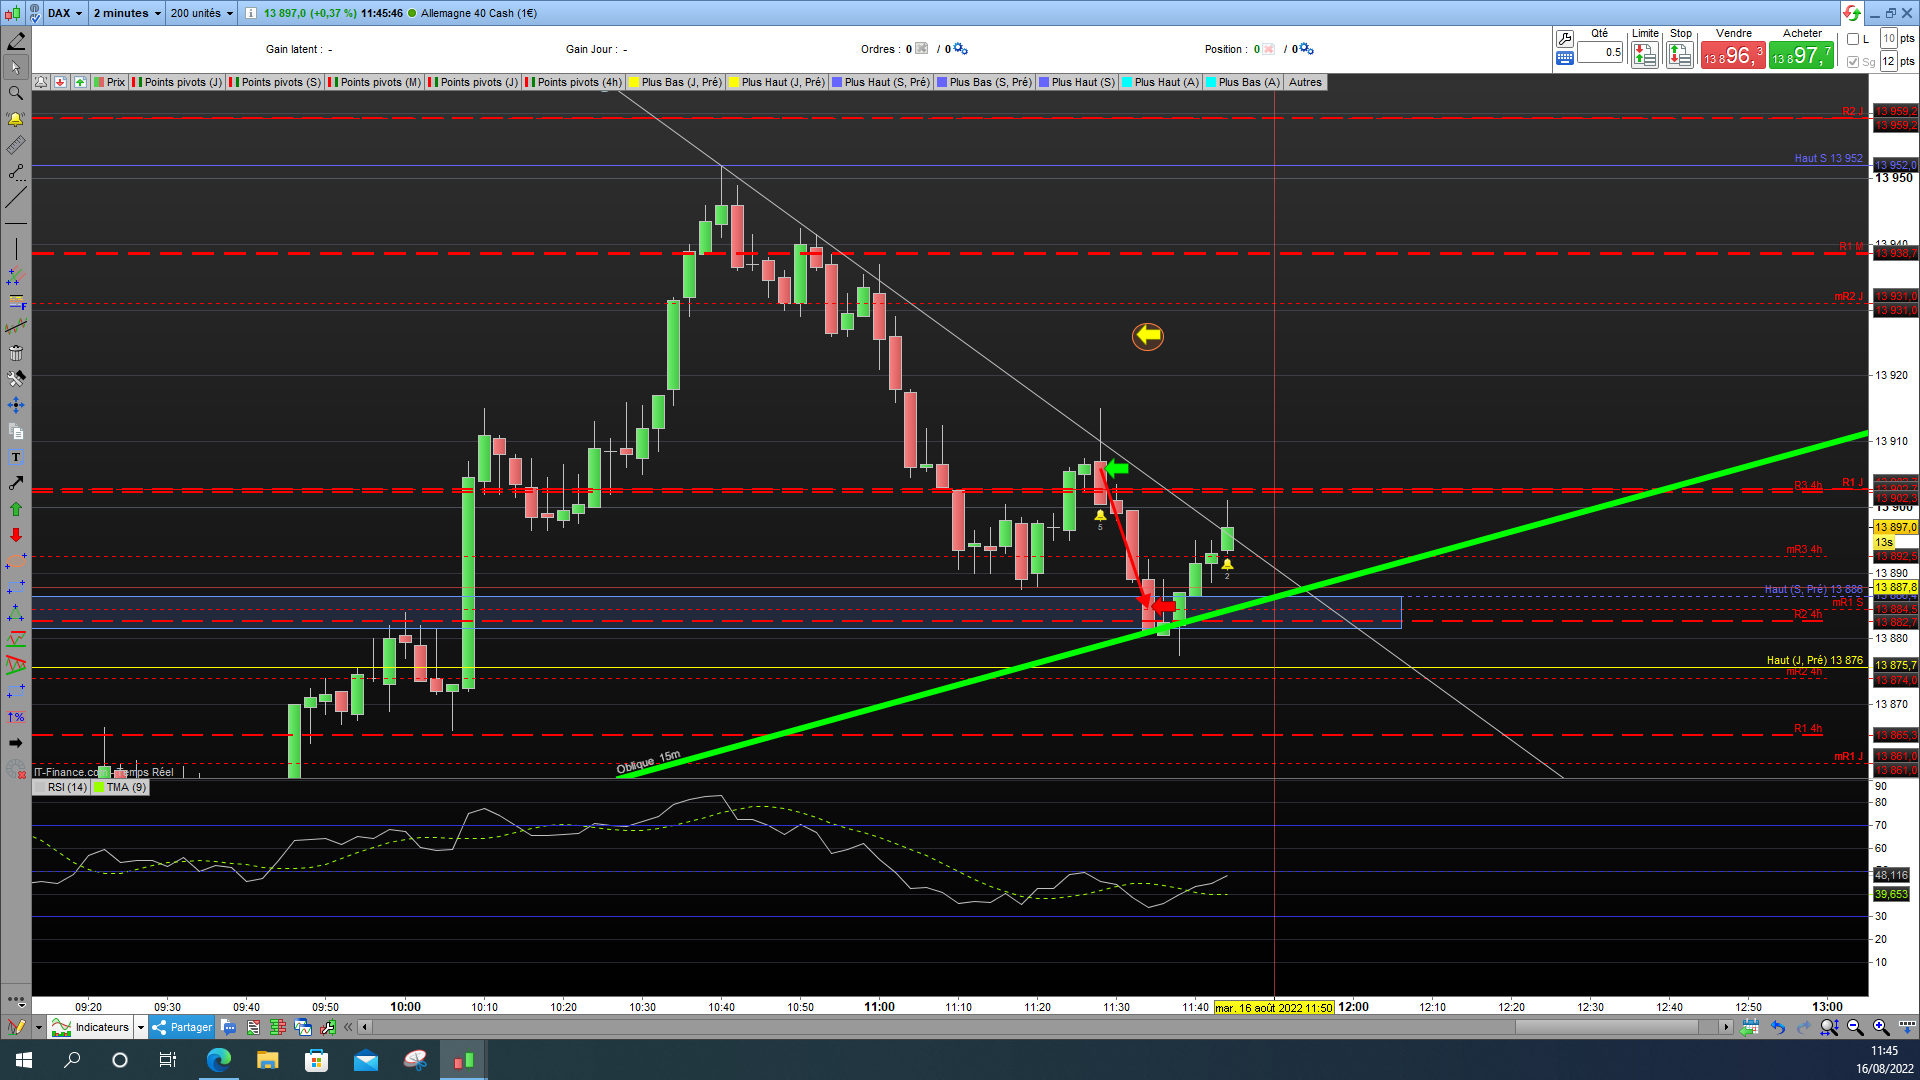This screenshot has height=1080, width=1920.
Task: Click the Partager share button
Action: point(182,1027)
